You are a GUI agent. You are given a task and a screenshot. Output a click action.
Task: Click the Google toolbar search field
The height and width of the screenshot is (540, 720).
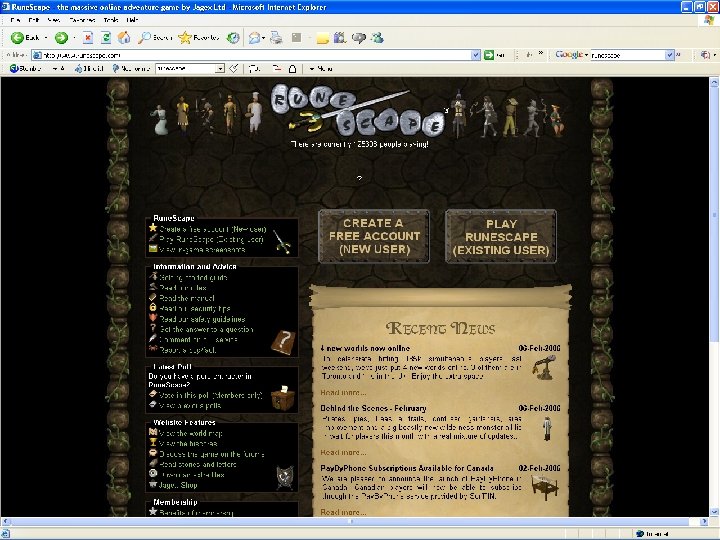click(628, 55)
